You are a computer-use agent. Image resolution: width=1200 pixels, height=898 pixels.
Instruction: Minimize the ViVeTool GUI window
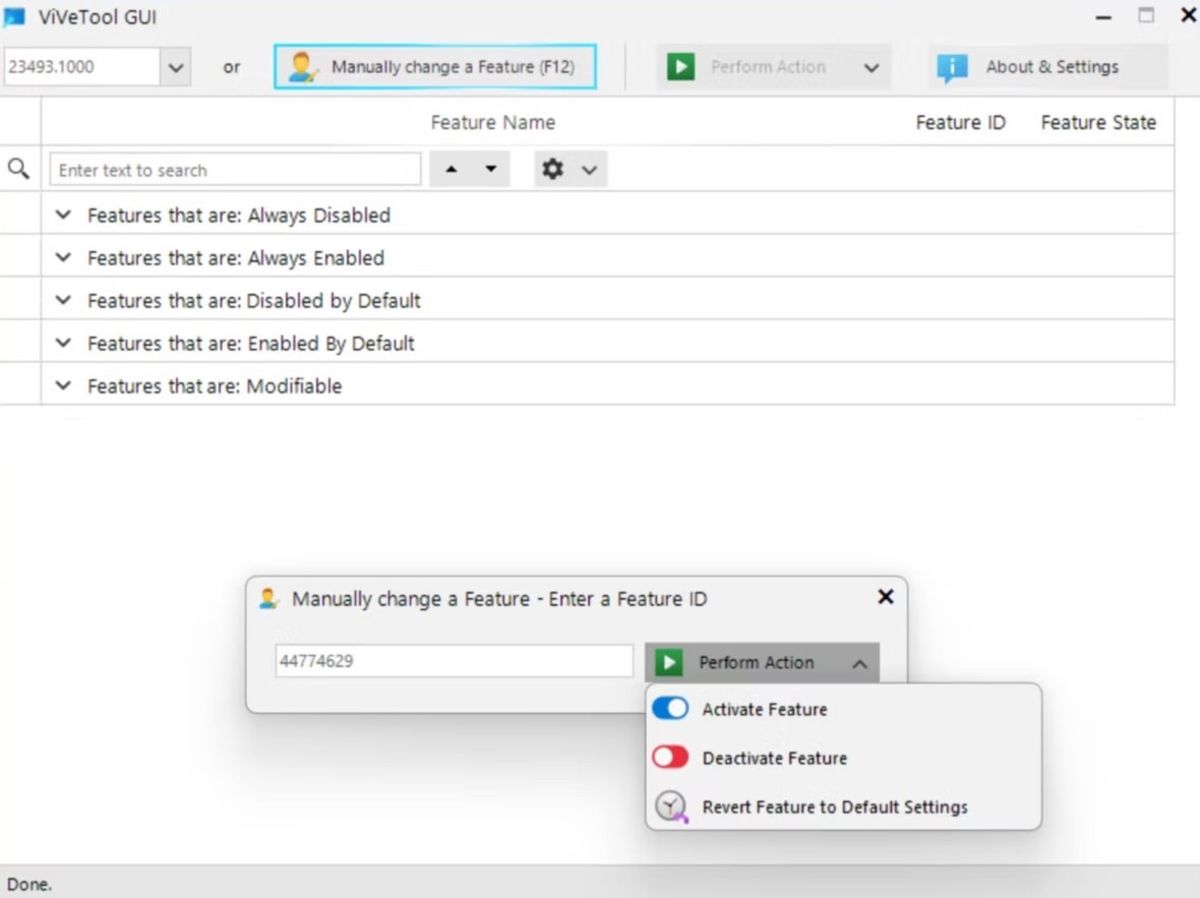[x=1104, y=18]
